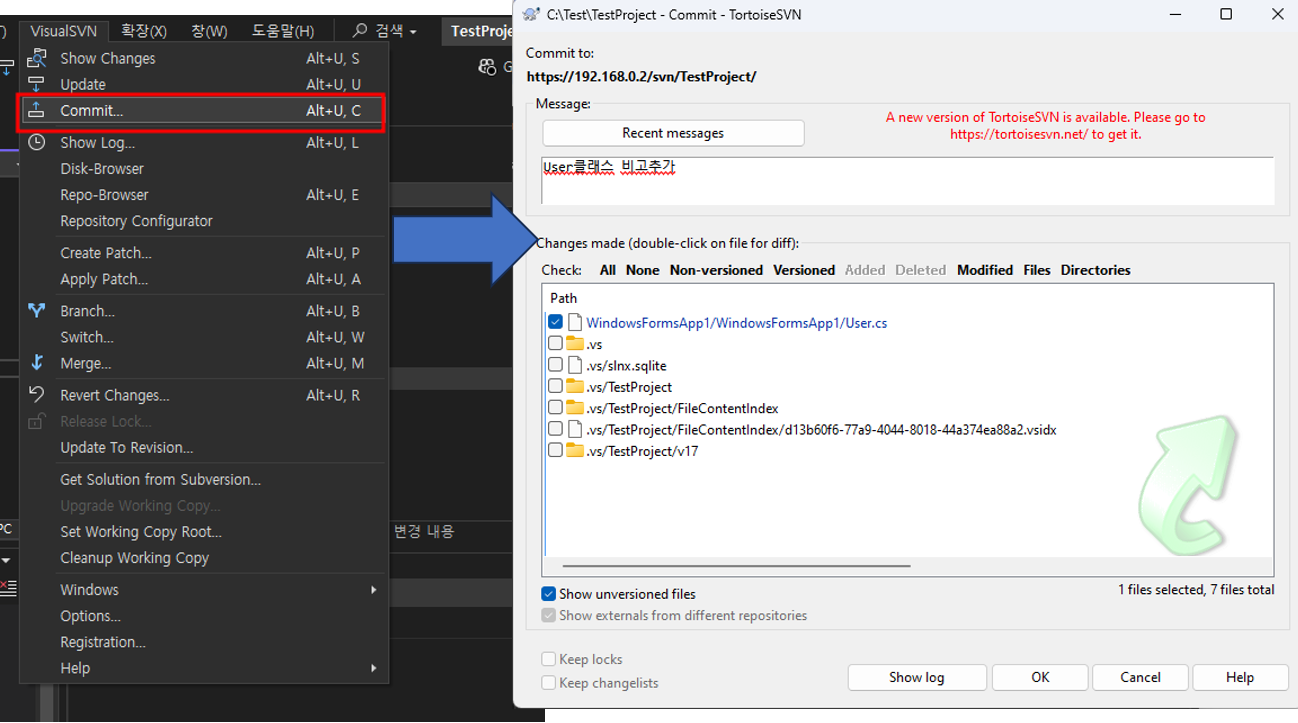Open the 창(W) menu bar item
This screenshot has height=723, width=1298.
[209, 31]
